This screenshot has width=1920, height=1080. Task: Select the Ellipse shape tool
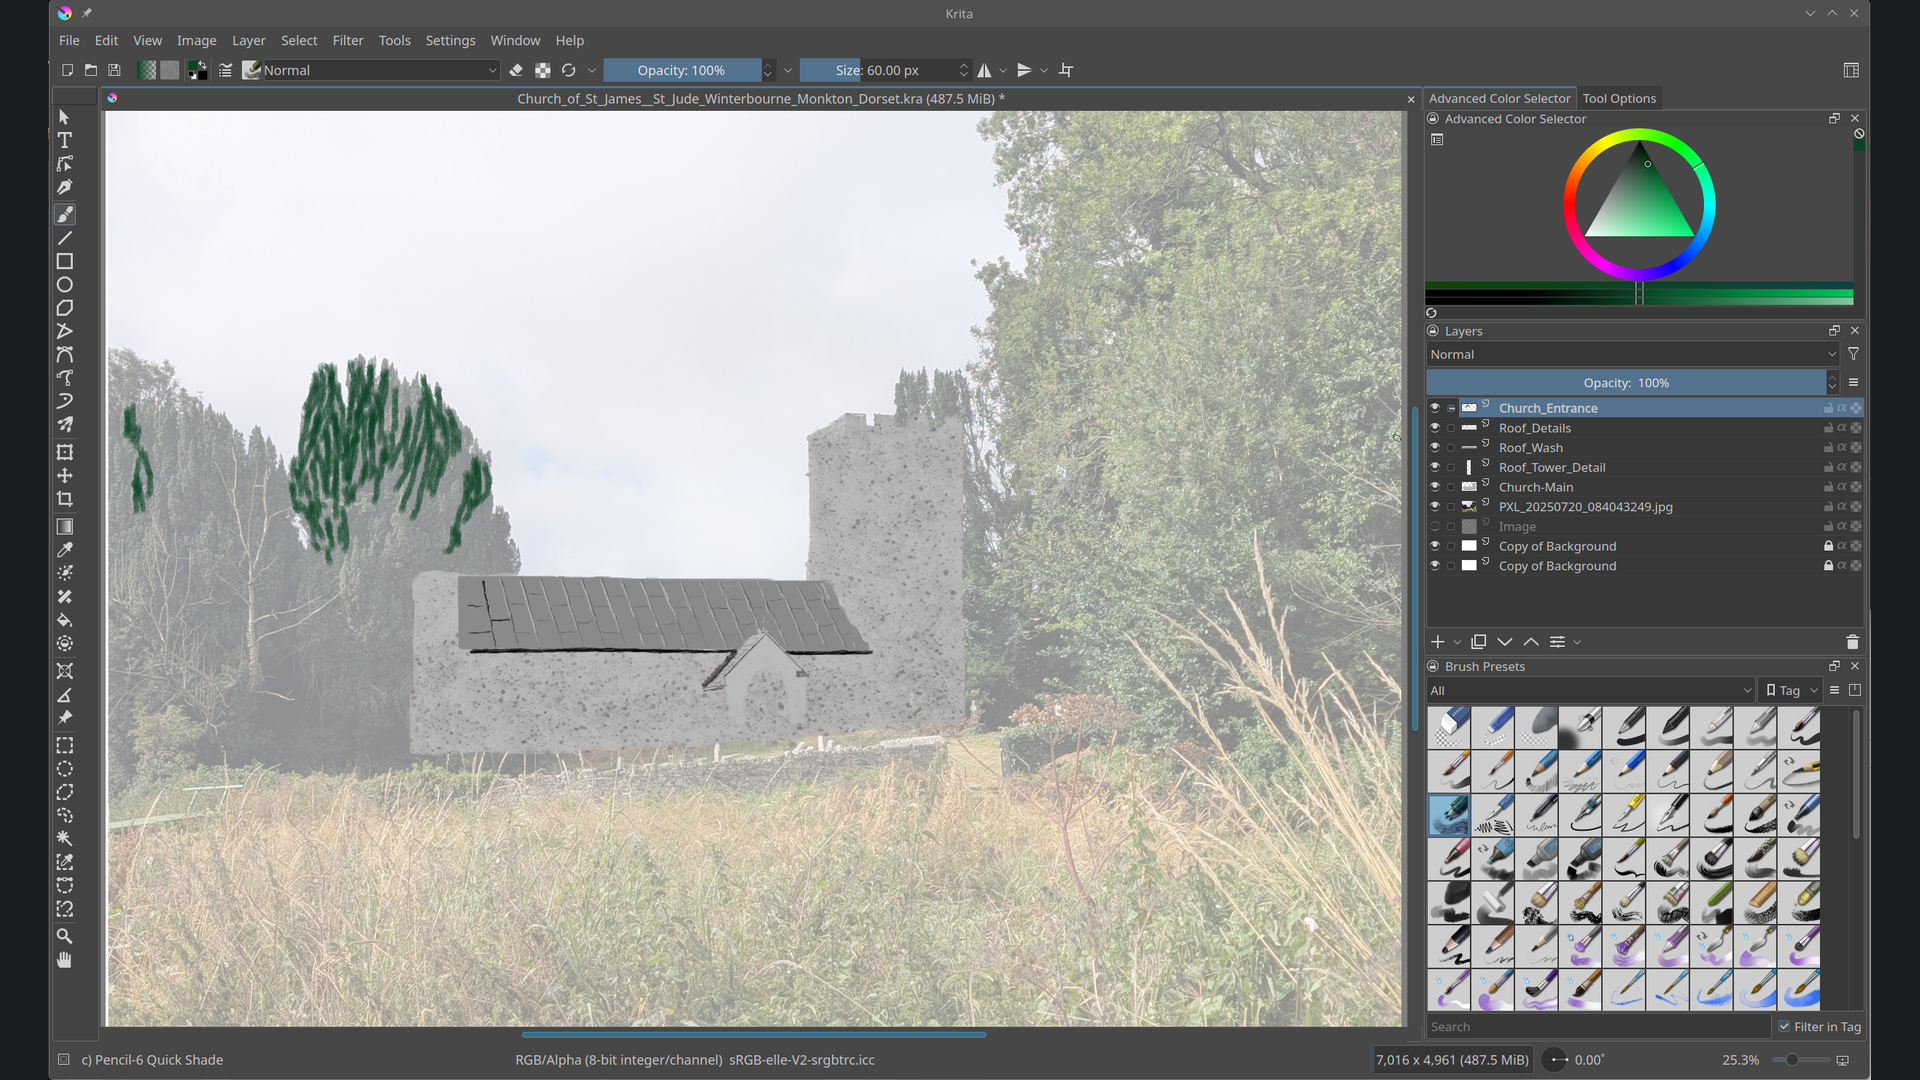coord(65,285)
